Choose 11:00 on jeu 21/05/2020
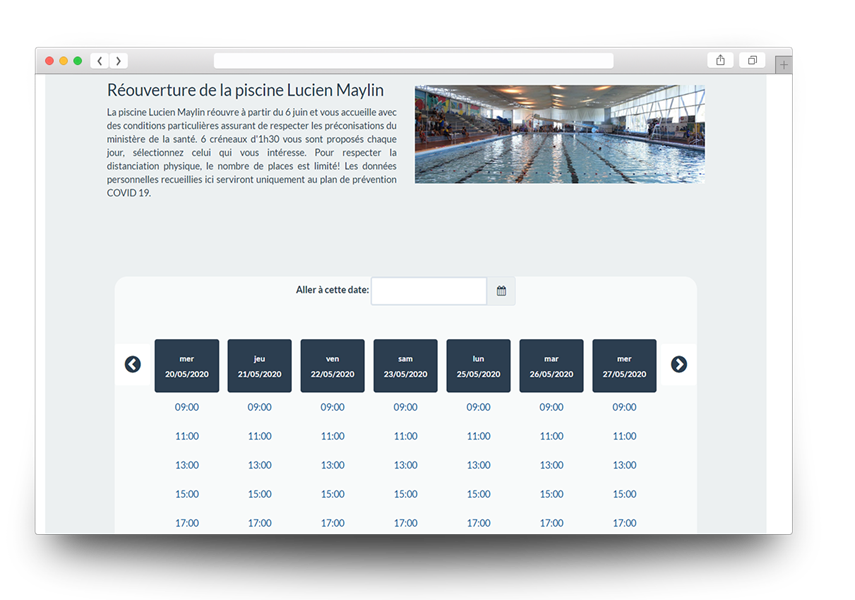855x600 pixels. pyautogui.click(x=260, y=436)
